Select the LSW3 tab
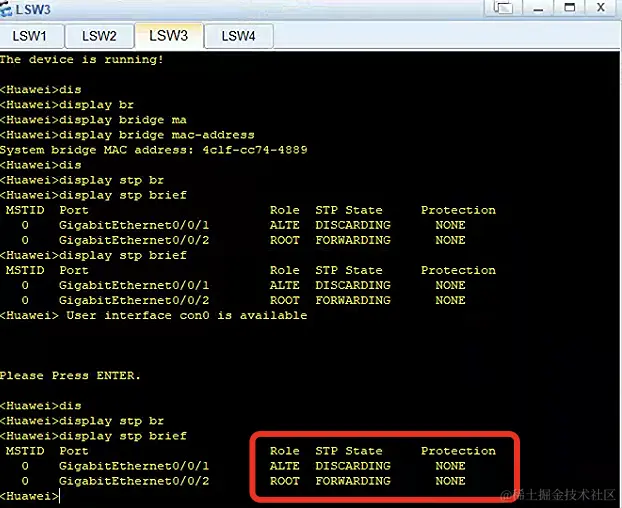 pyautogui.click(x=169, y=35)
